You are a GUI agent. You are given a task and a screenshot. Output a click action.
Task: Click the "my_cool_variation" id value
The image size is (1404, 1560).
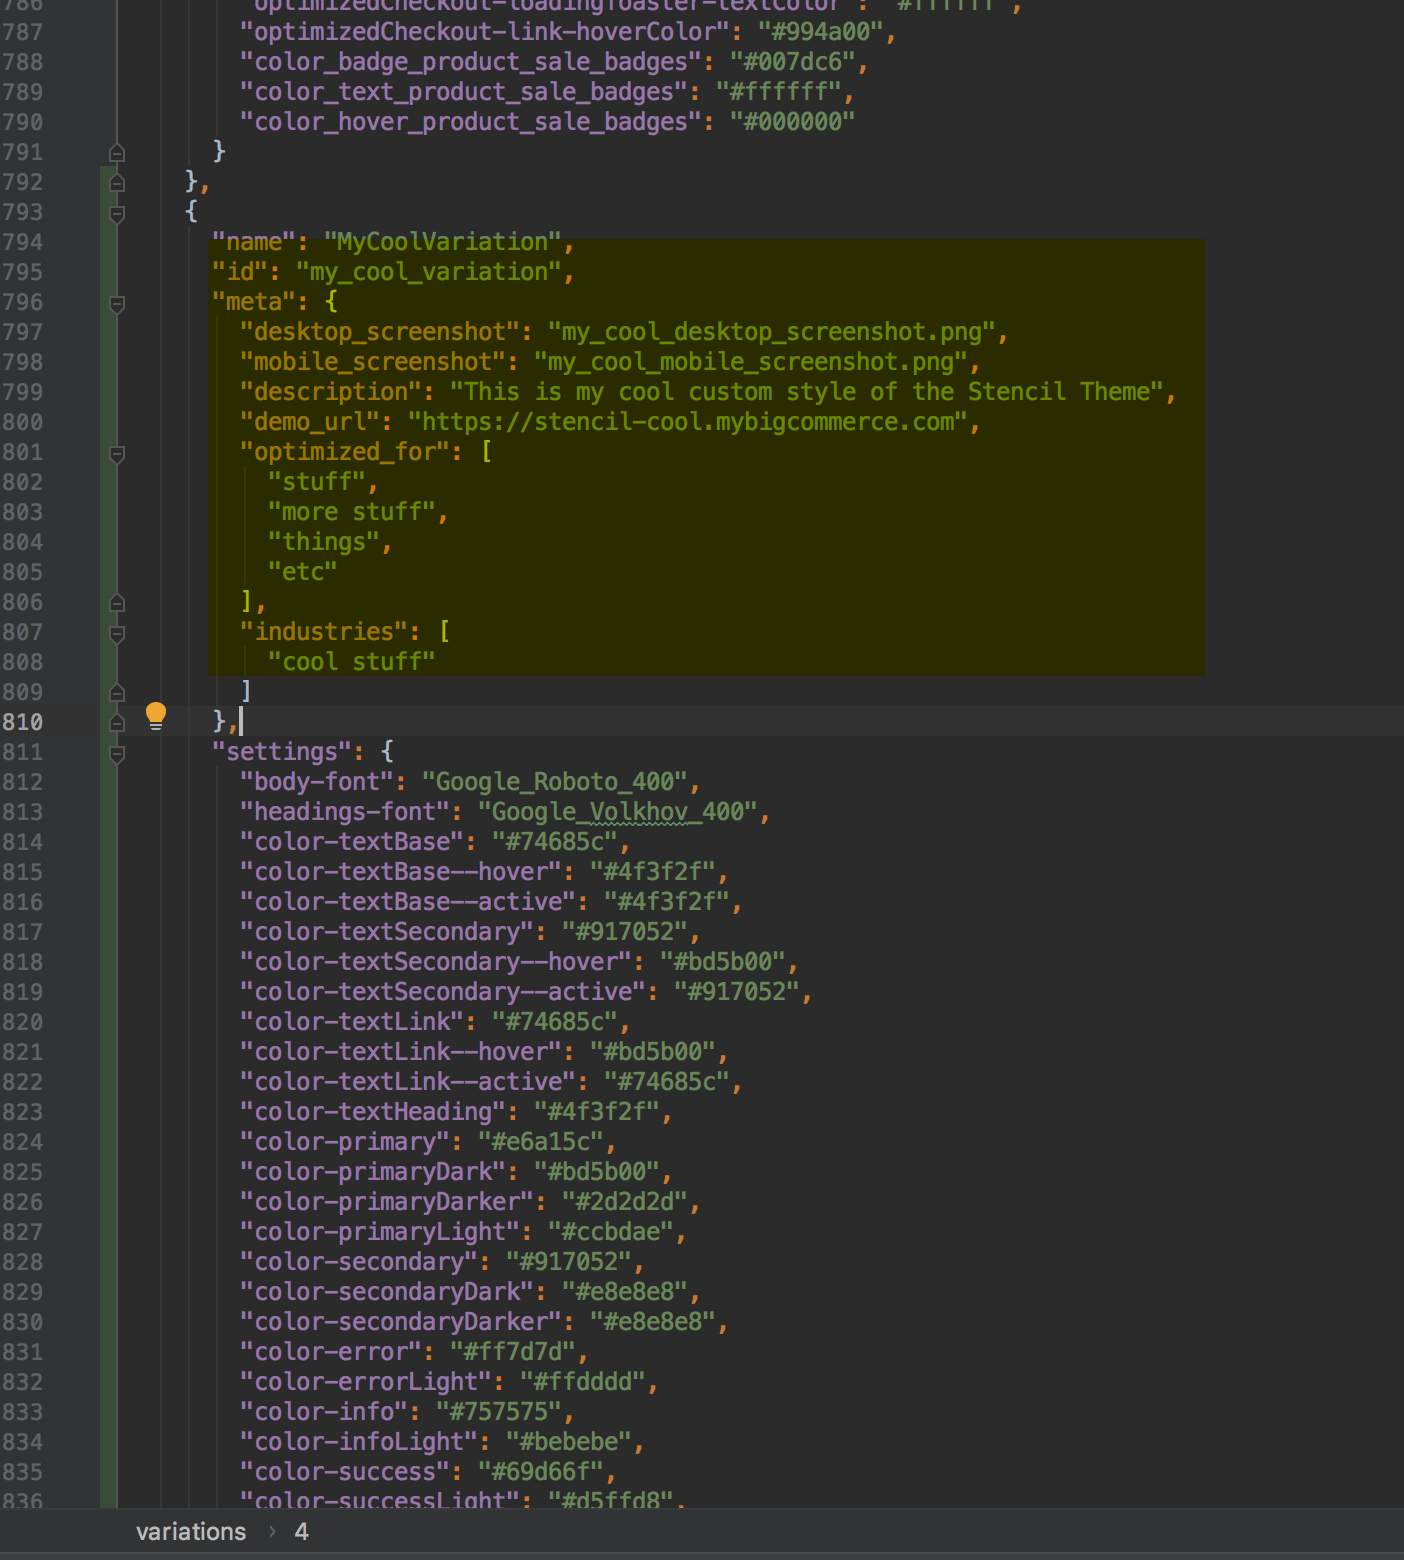point(428,272)
